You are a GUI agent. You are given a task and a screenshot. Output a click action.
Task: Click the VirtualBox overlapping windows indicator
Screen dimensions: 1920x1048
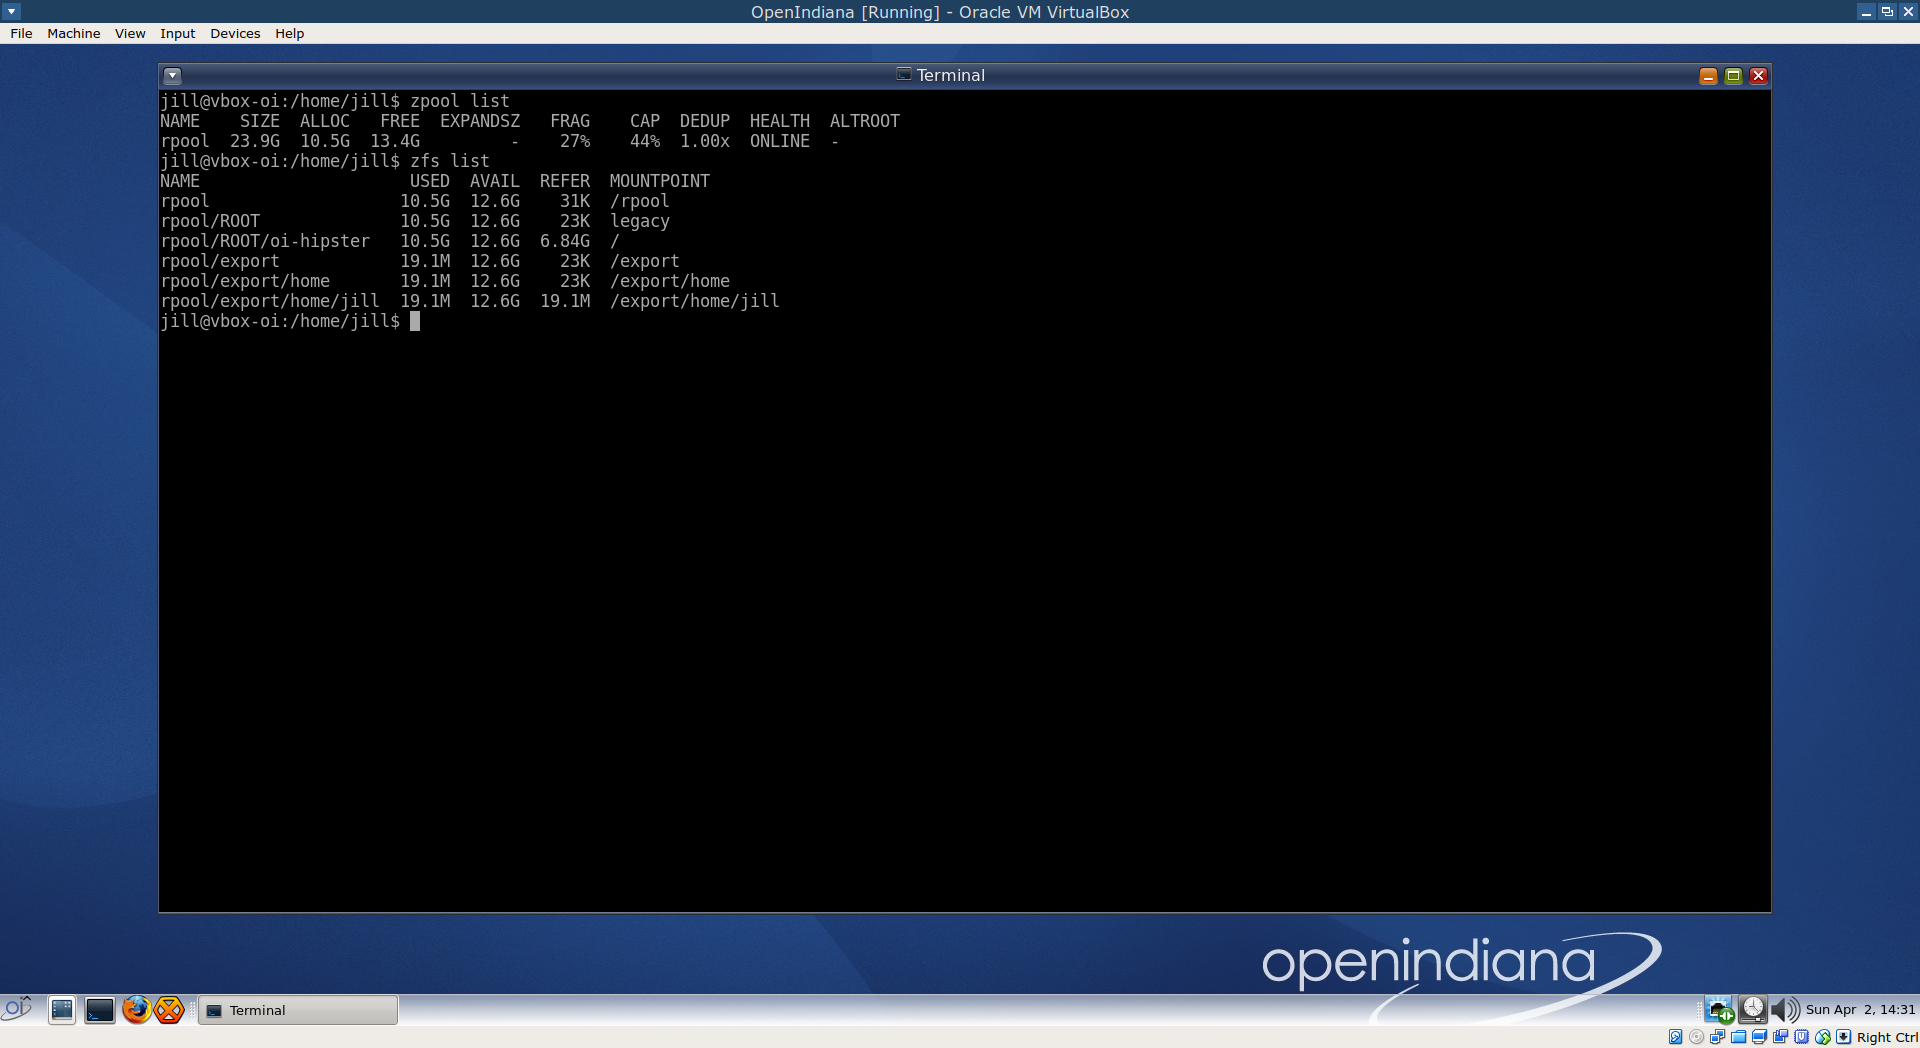[1781, 1037]
